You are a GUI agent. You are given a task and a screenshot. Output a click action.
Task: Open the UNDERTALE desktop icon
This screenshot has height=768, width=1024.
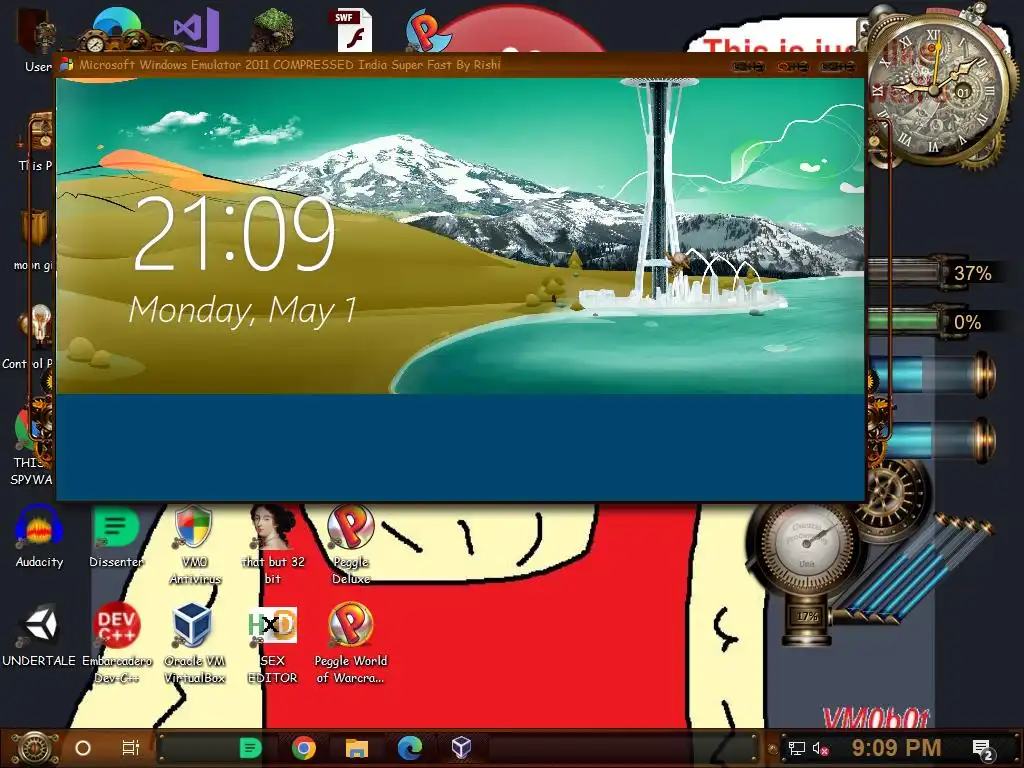click(39, 635)
